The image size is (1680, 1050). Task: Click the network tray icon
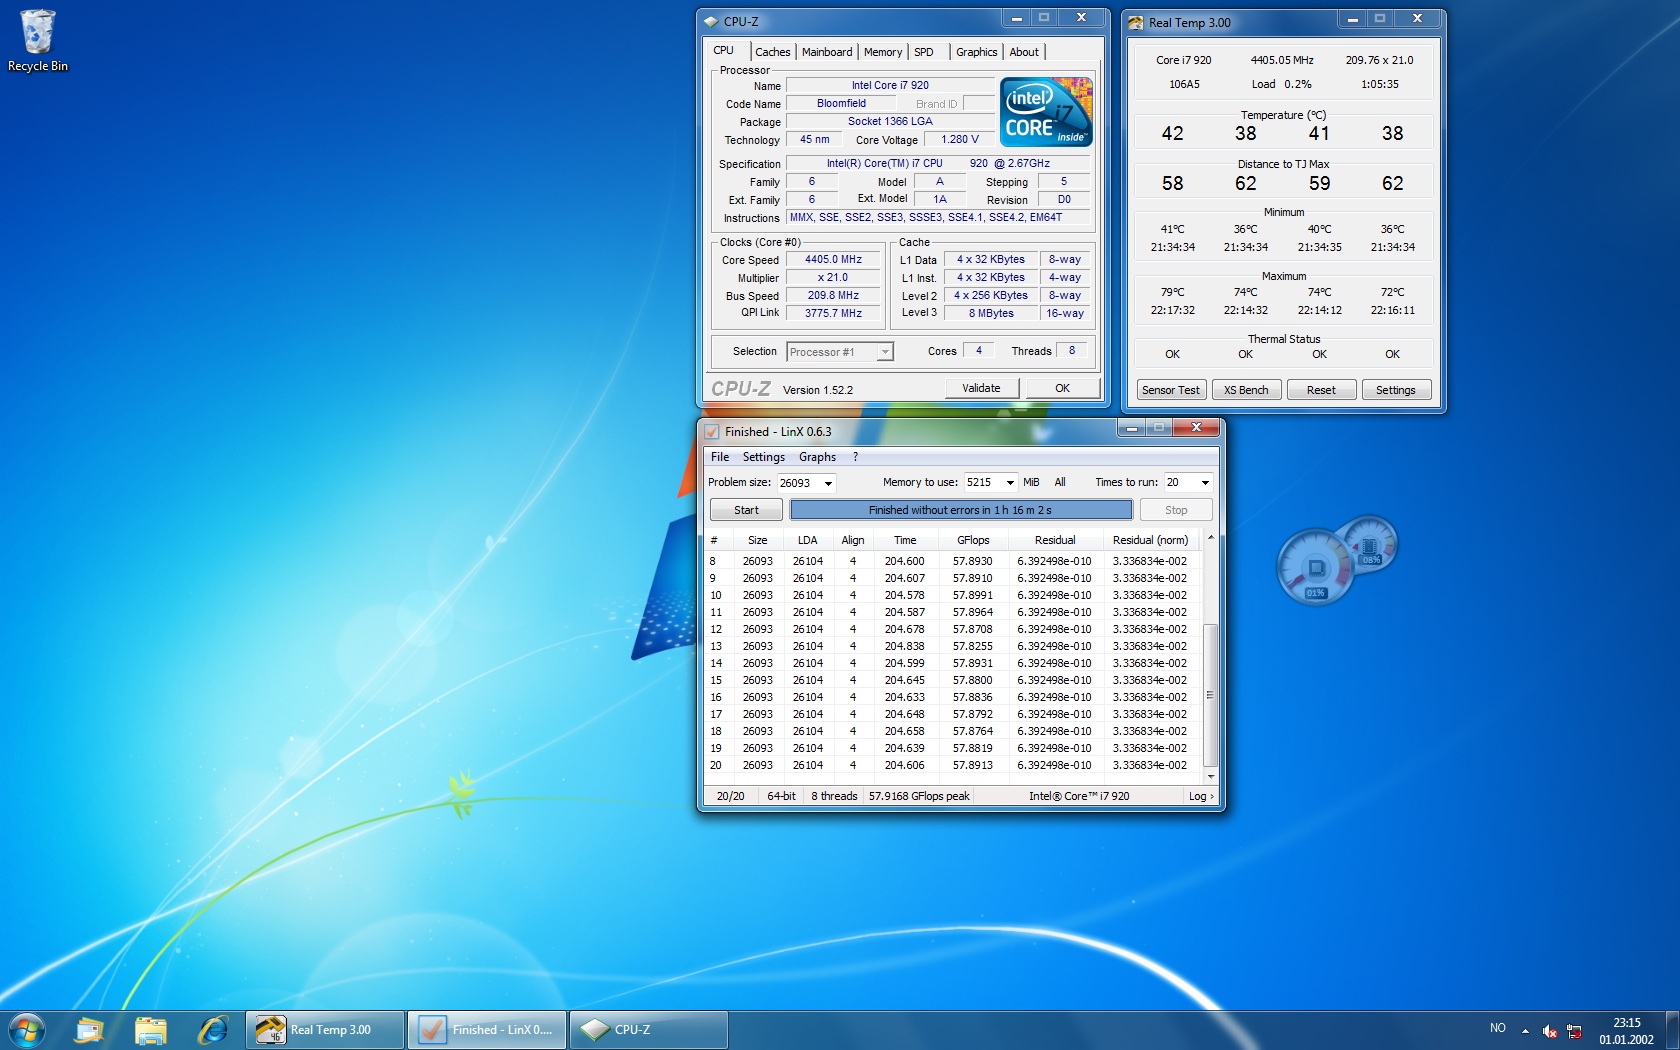coord(1574,1030)
